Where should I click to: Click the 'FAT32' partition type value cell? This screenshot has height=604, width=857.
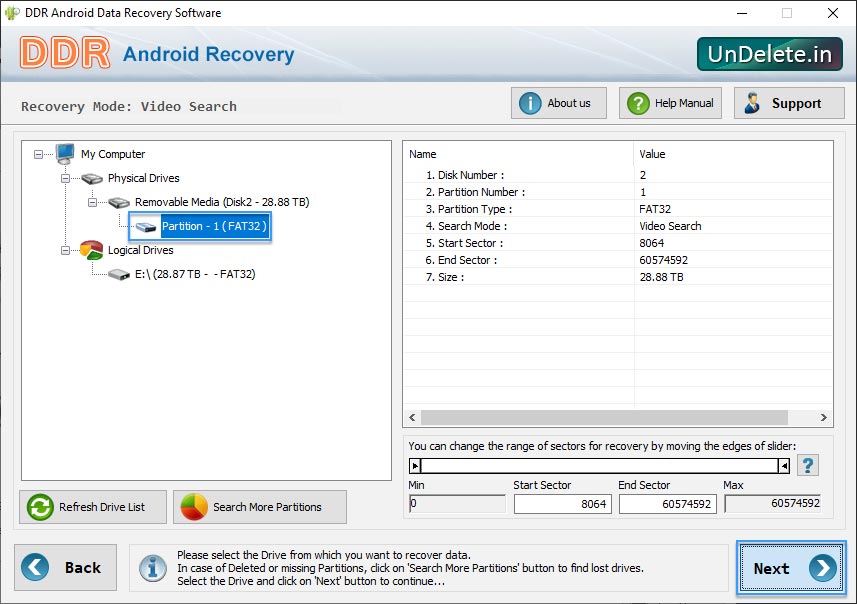(x=655, y=209)
